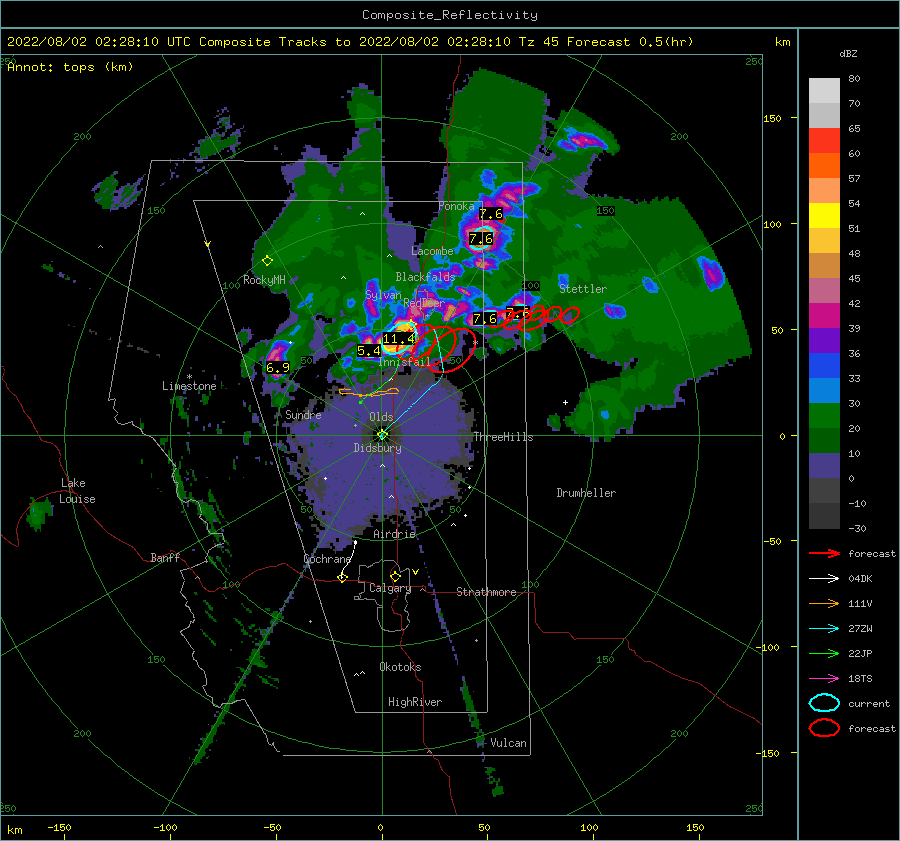
Task: Click the Blackfalds city label
Action: (x=425, y=277)
